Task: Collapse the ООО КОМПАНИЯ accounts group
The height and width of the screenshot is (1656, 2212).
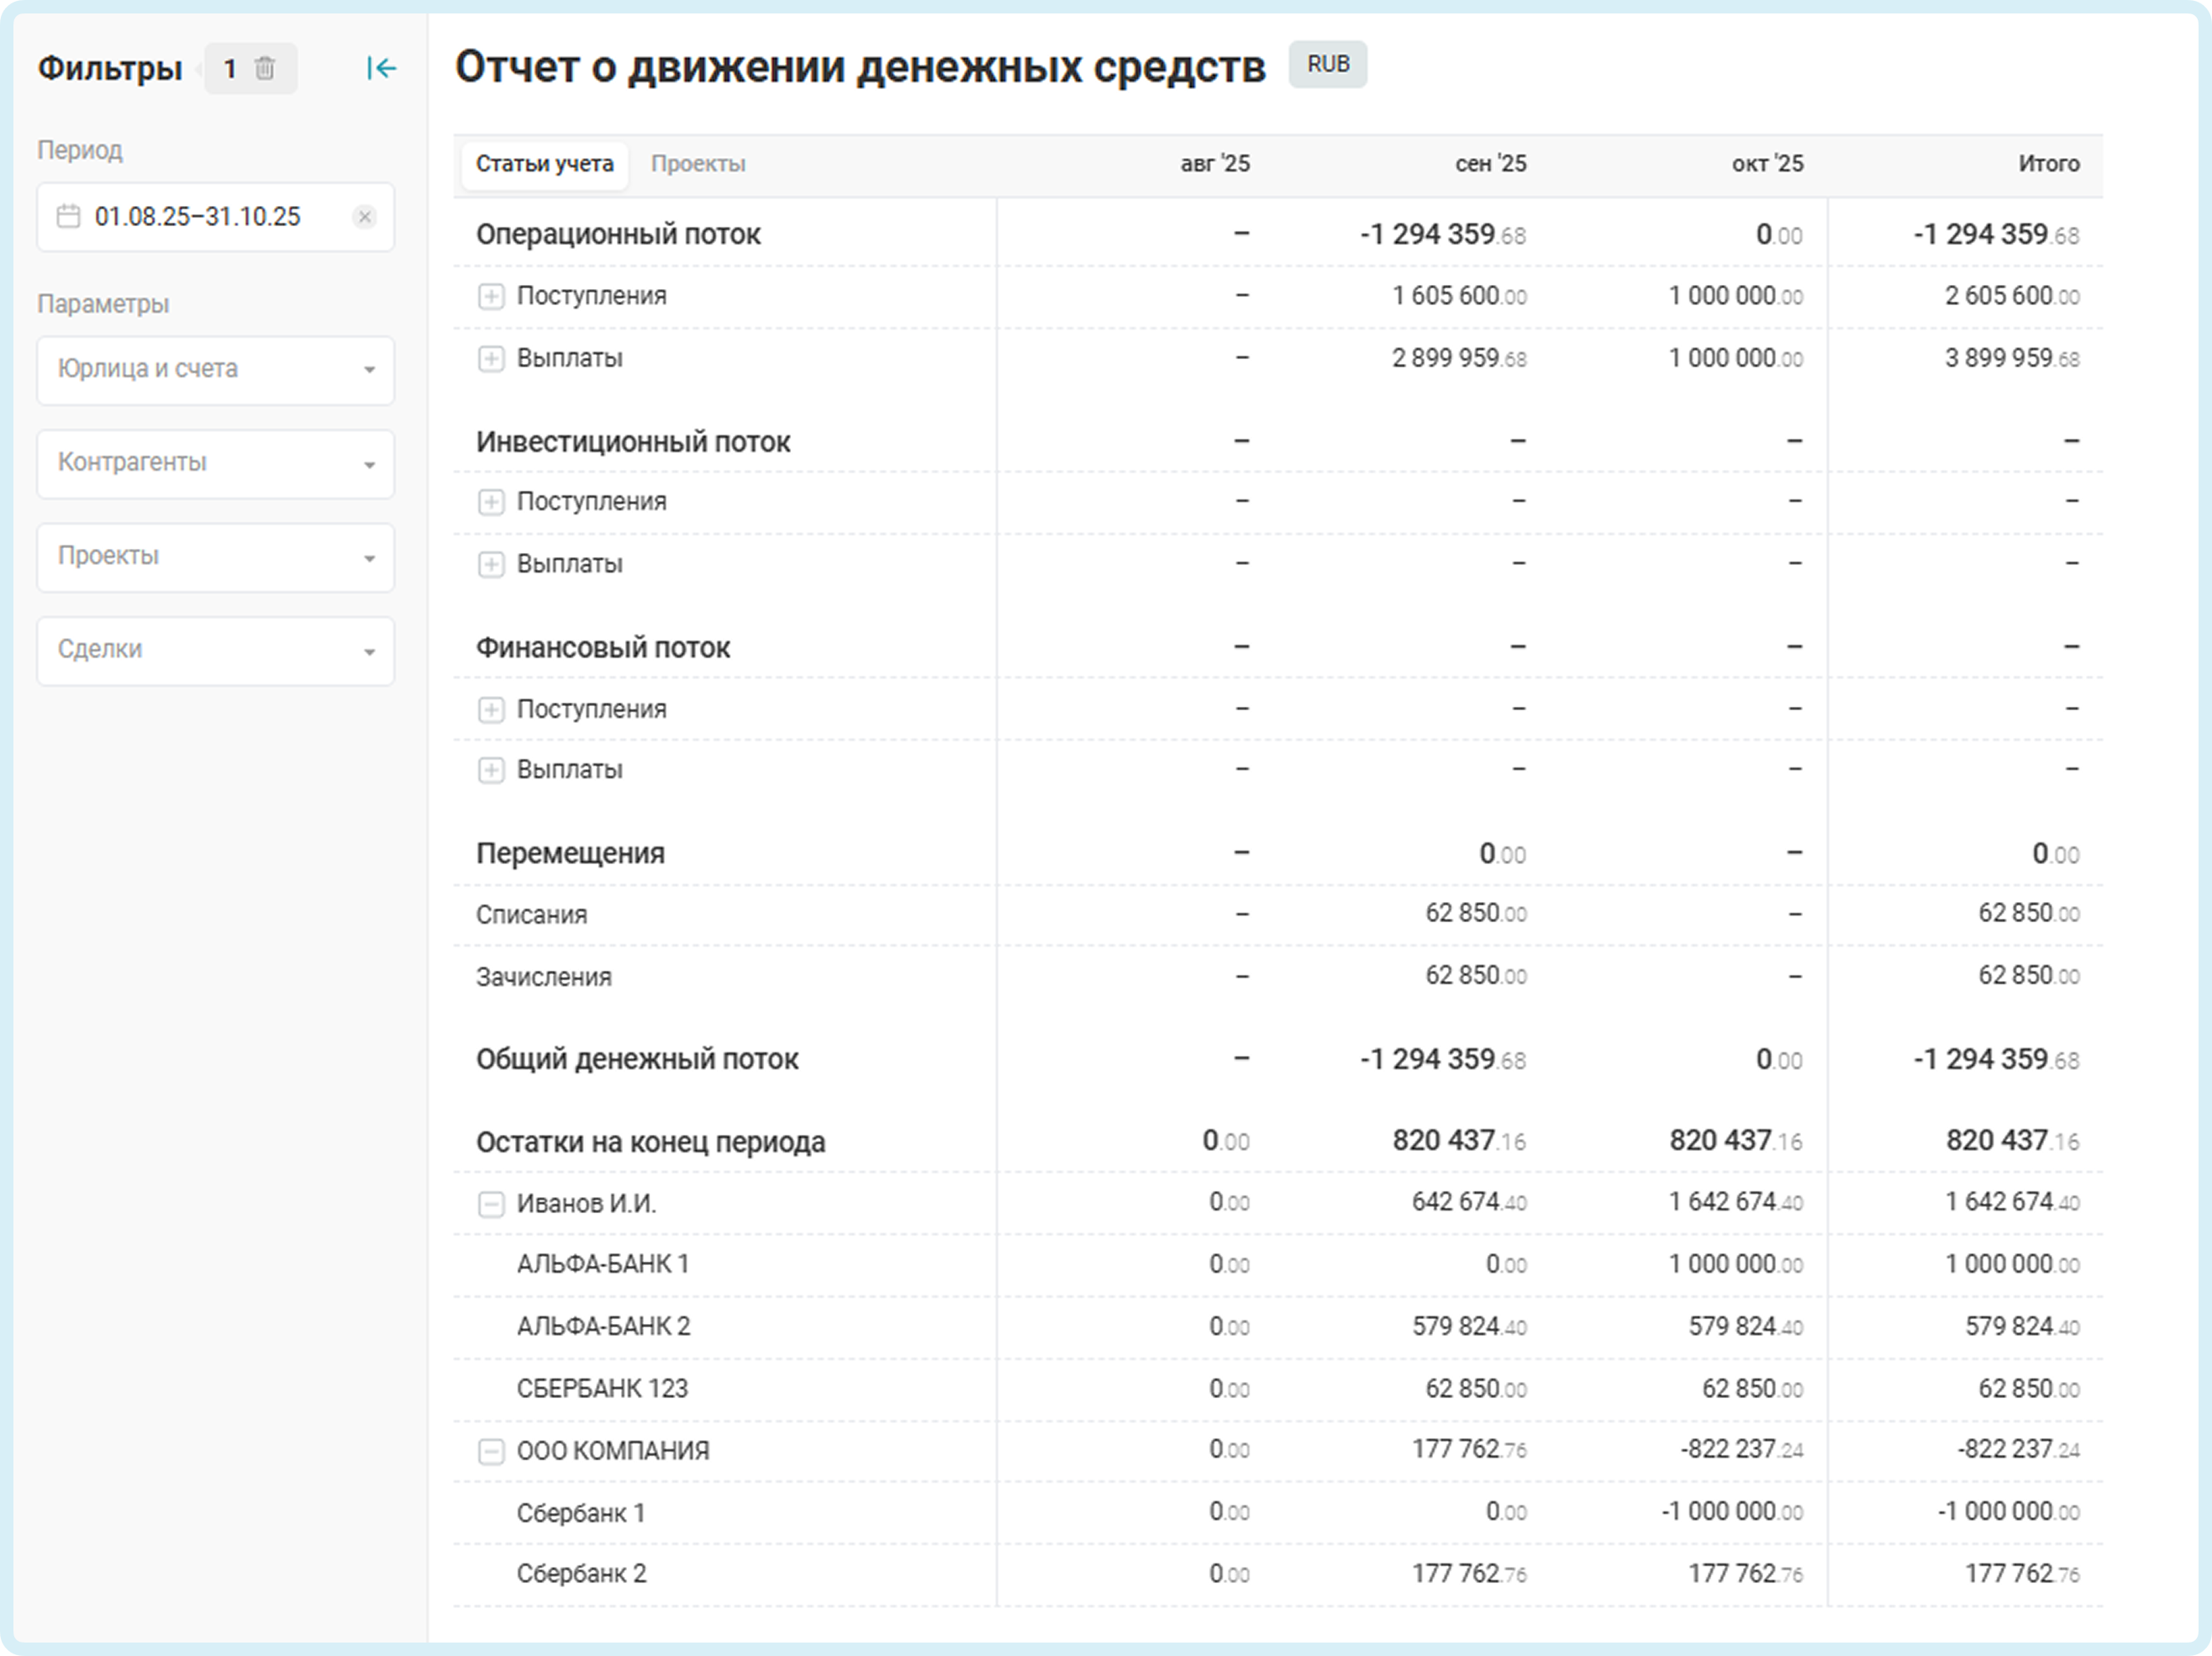Action: click(491, 1451)
